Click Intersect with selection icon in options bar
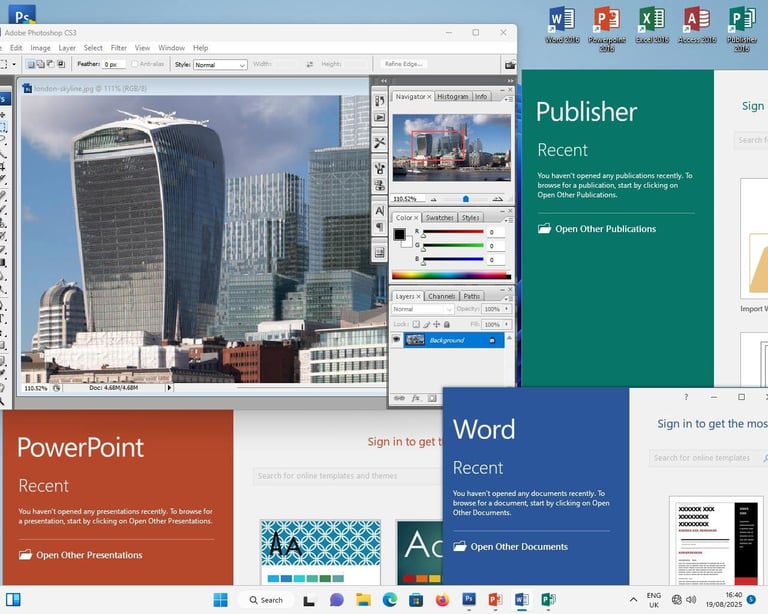This screenshot has width=768, height=614. (x=61, y=64)
